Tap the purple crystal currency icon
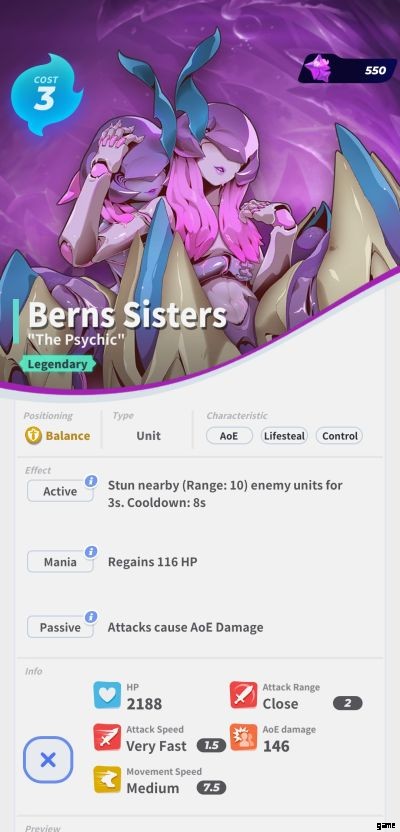The image size is (400, 832). 318,68
